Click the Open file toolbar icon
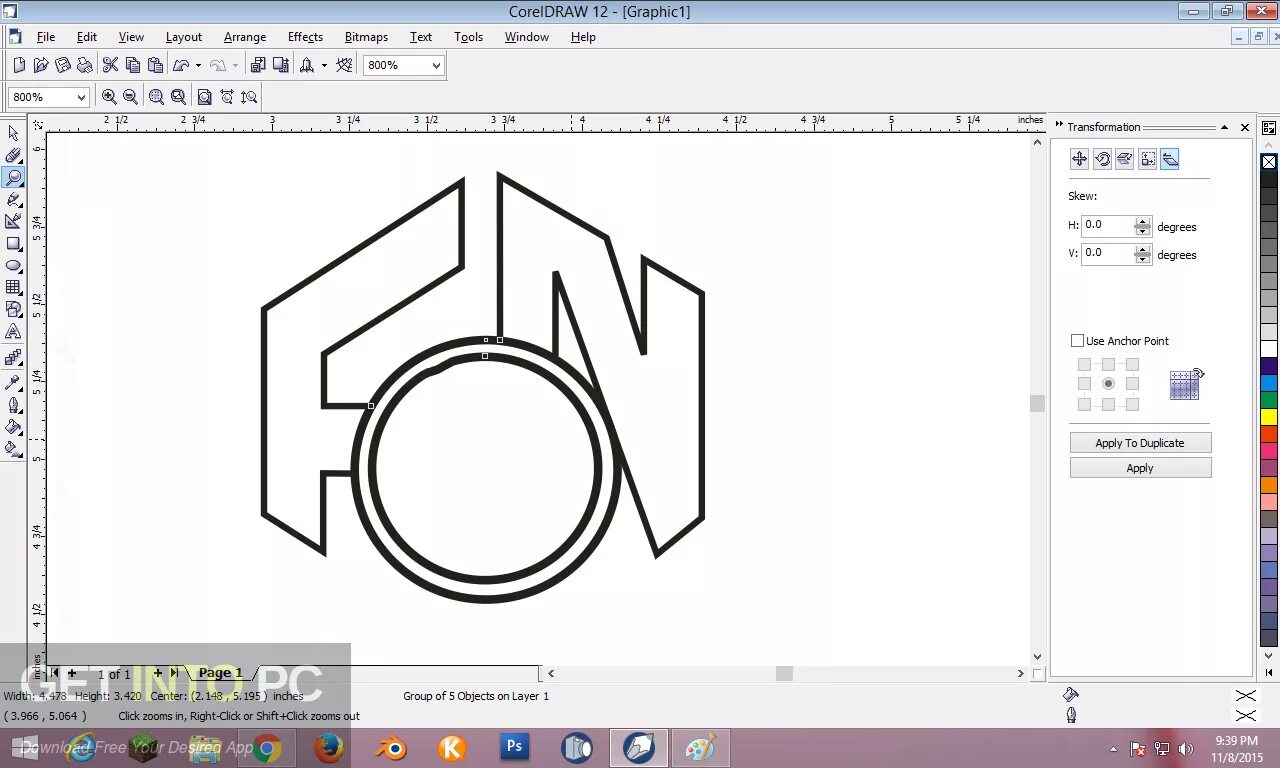Viewport: 1280px width, 768px height. coord(41,65)
